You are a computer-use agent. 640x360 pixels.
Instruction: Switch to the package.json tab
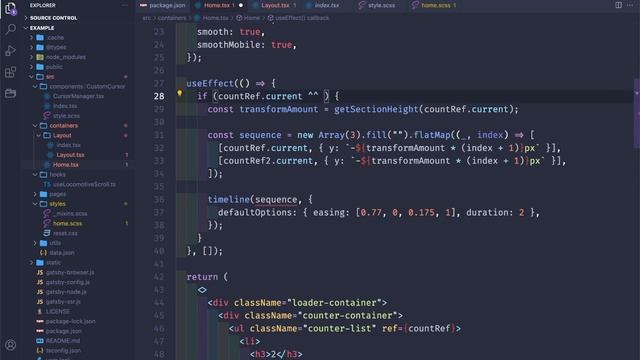162,5
